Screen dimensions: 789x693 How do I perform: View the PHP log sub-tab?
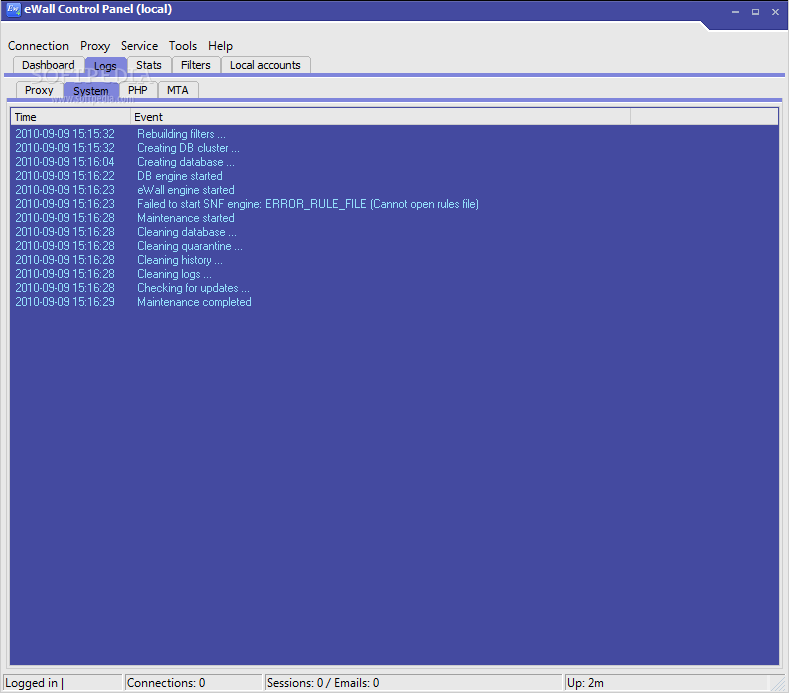coord(138,91)
